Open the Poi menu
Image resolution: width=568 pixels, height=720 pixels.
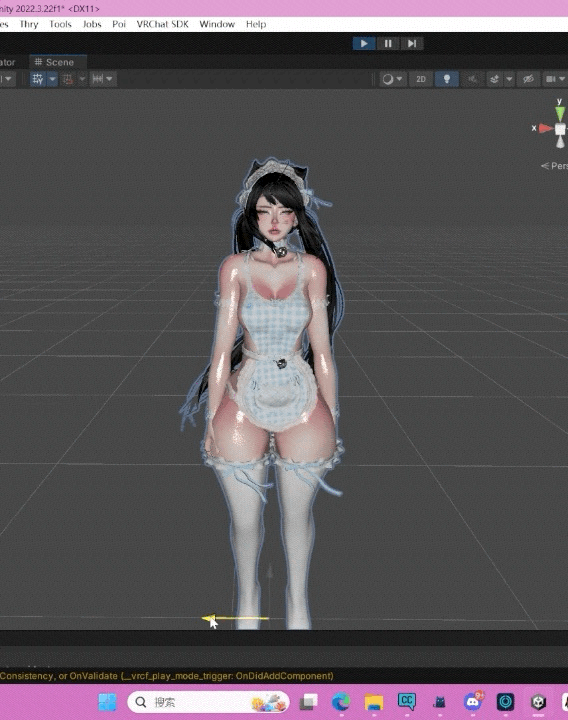tap(119, 24)
